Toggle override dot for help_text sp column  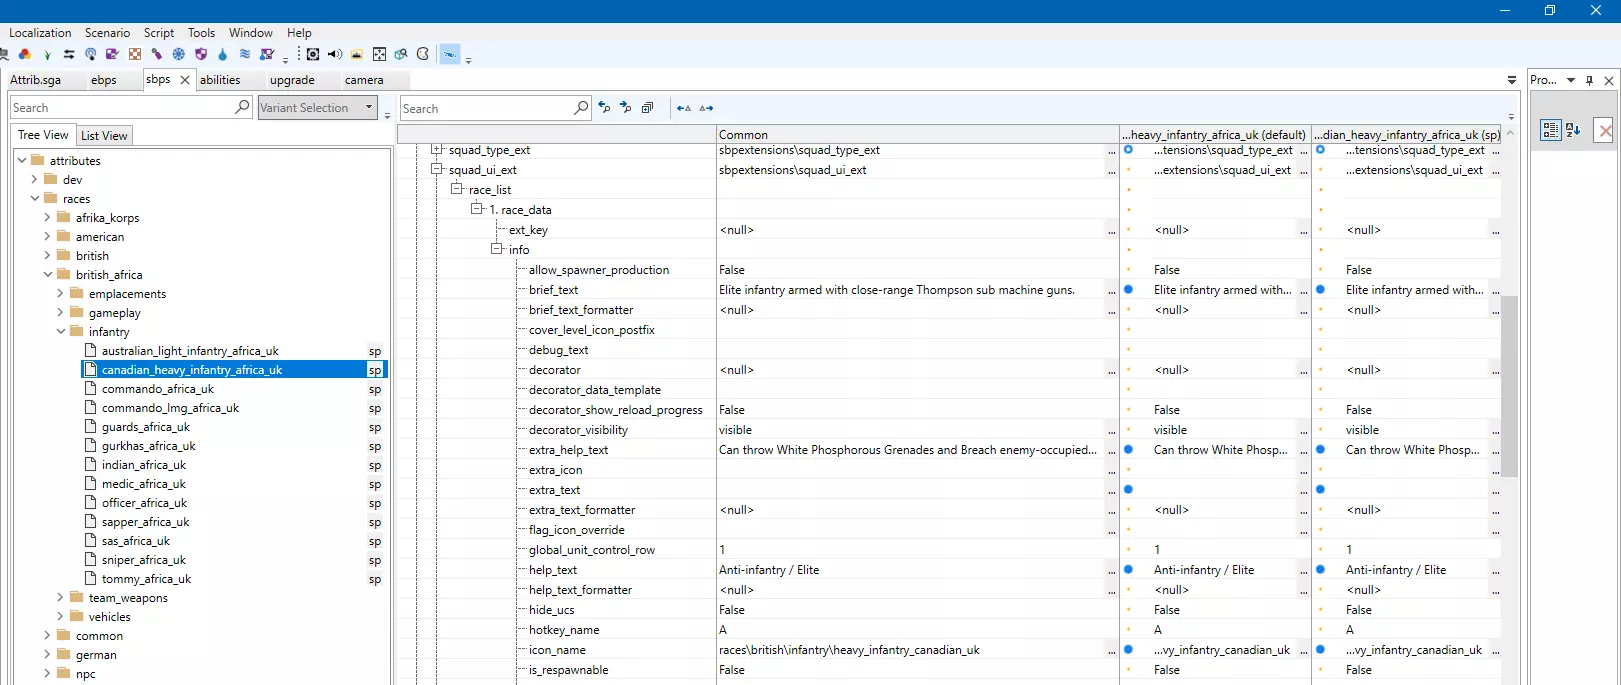point(1320,570)
